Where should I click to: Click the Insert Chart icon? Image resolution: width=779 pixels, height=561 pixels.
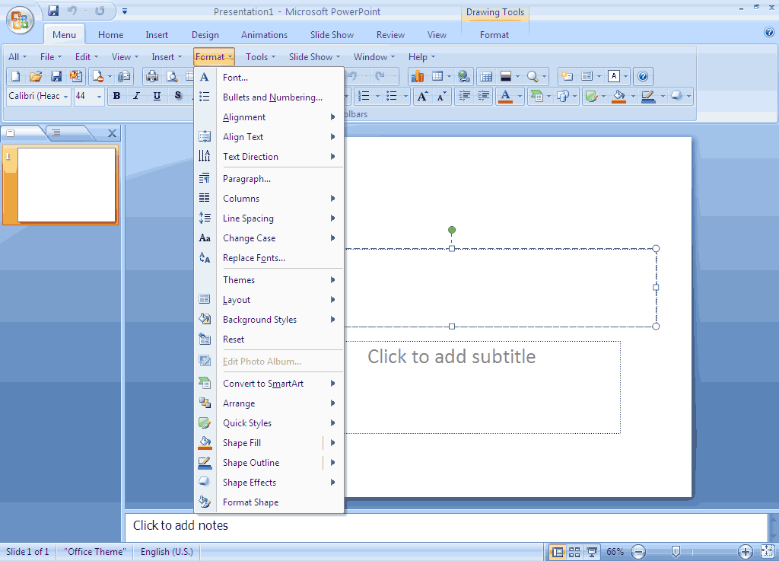coord(417,77)
